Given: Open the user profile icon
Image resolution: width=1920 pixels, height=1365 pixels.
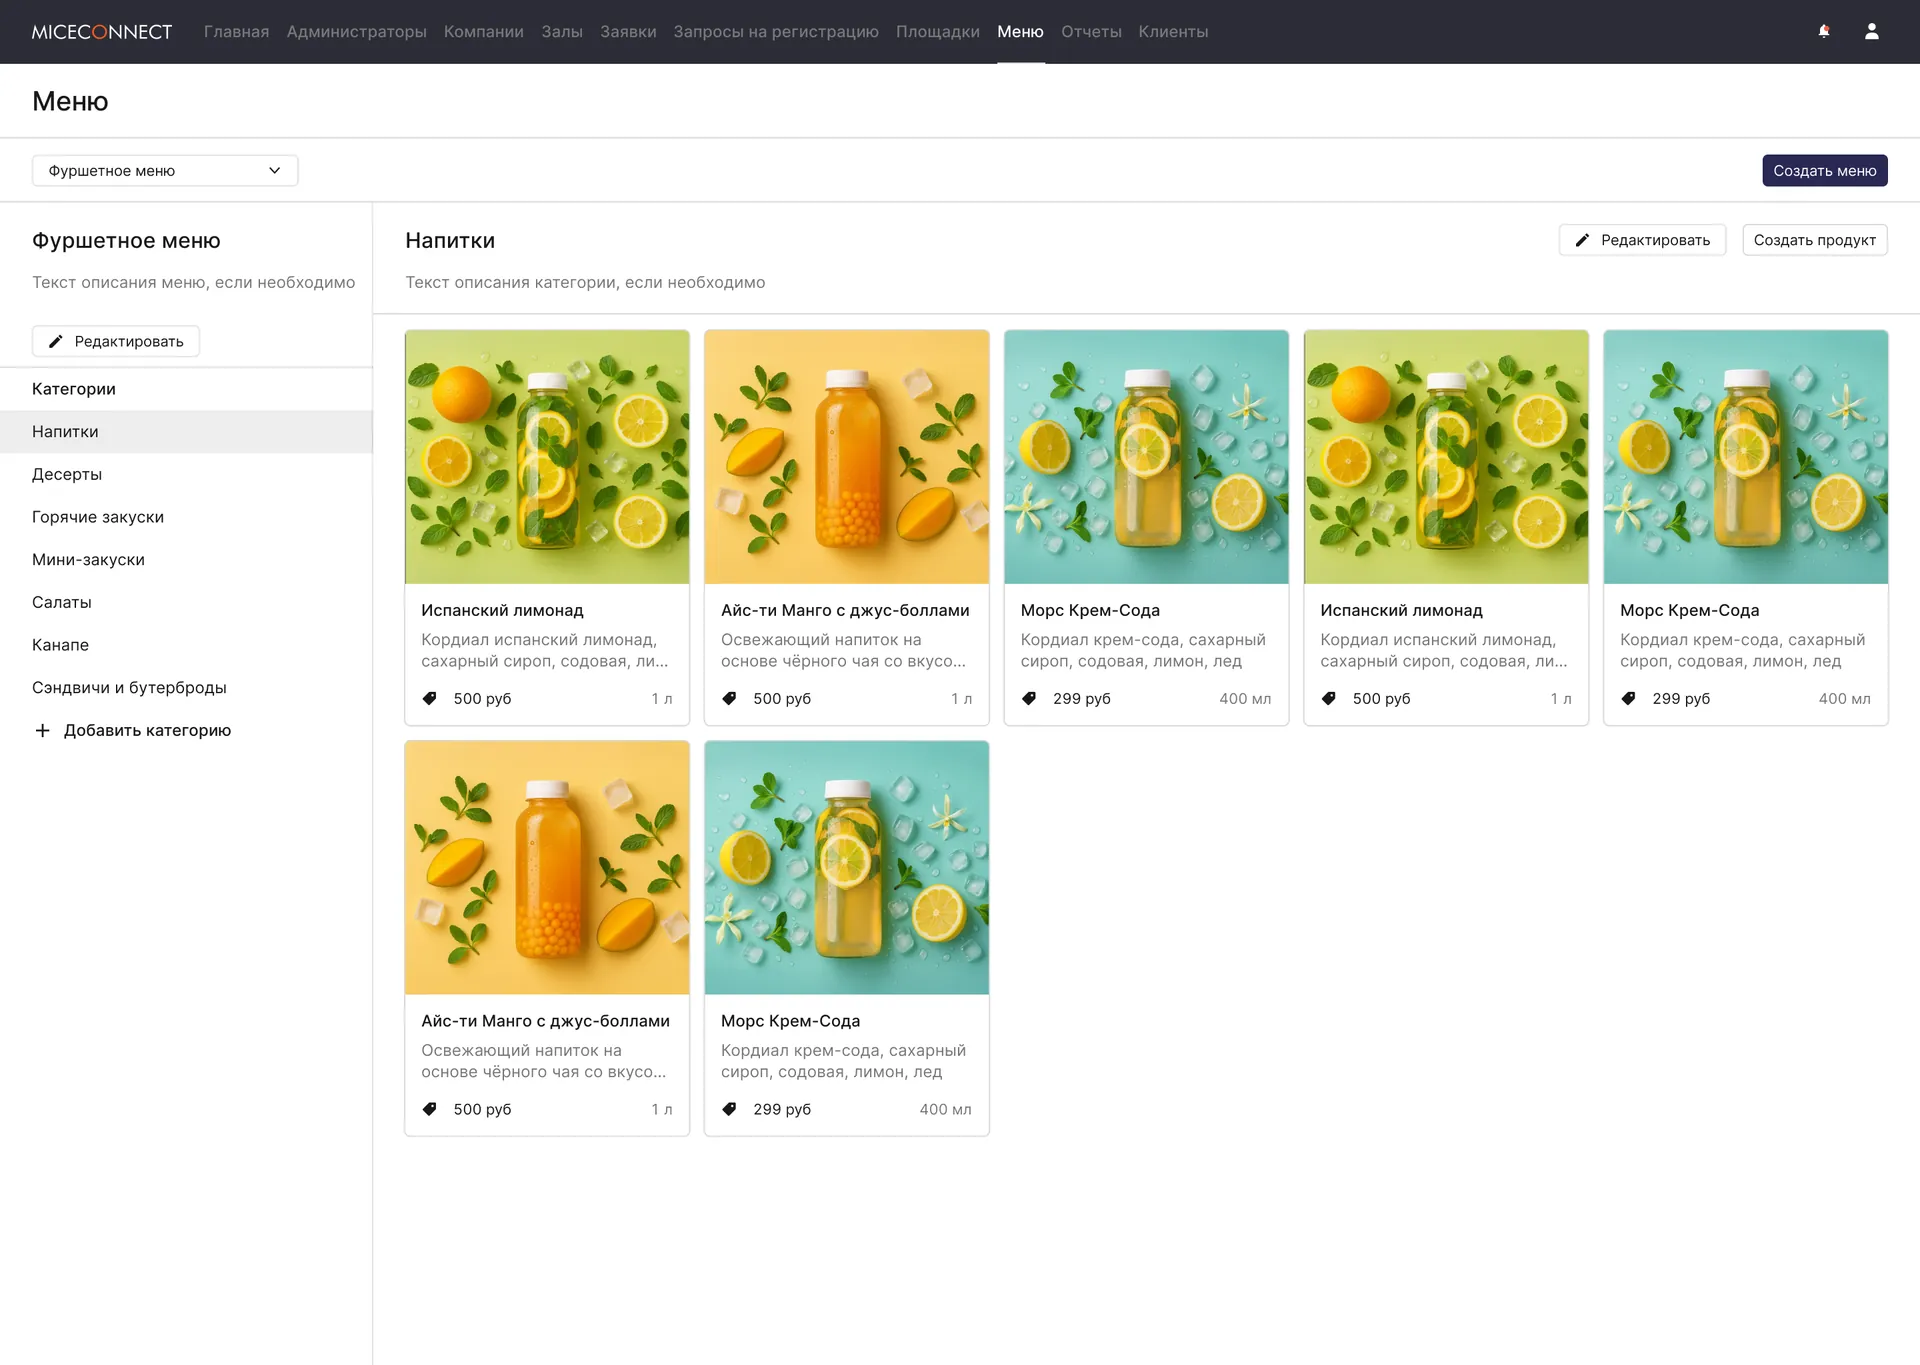Looking at the screenshot, I should (1872, 31).
